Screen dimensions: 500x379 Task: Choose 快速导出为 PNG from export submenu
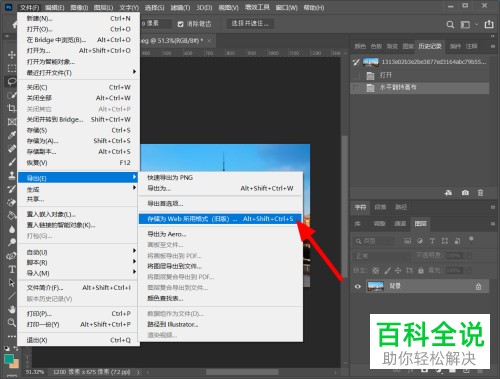coord(220,178)
